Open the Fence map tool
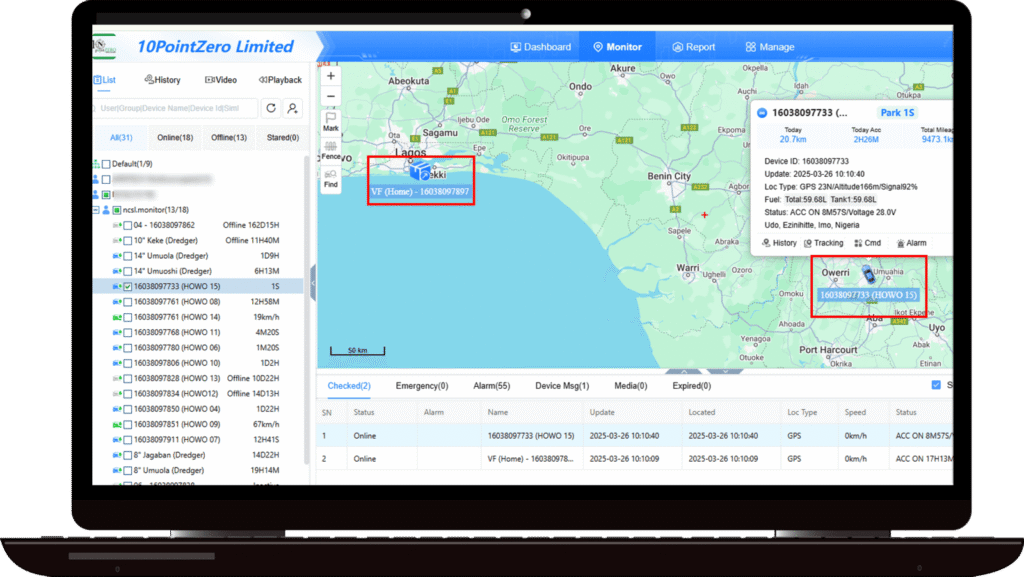Image resolution: width=1024 pixels, height=577 pixels. coord(331,150)
